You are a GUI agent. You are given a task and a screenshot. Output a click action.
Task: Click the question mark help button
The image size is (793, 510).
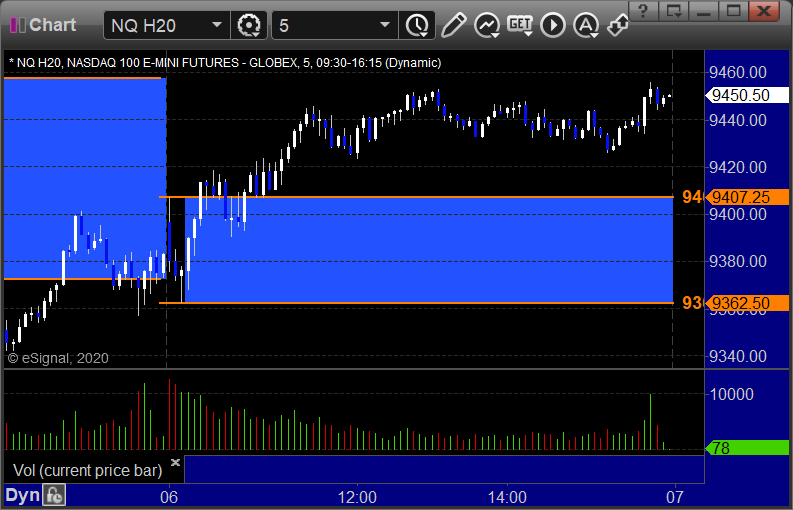coord(643,10)
